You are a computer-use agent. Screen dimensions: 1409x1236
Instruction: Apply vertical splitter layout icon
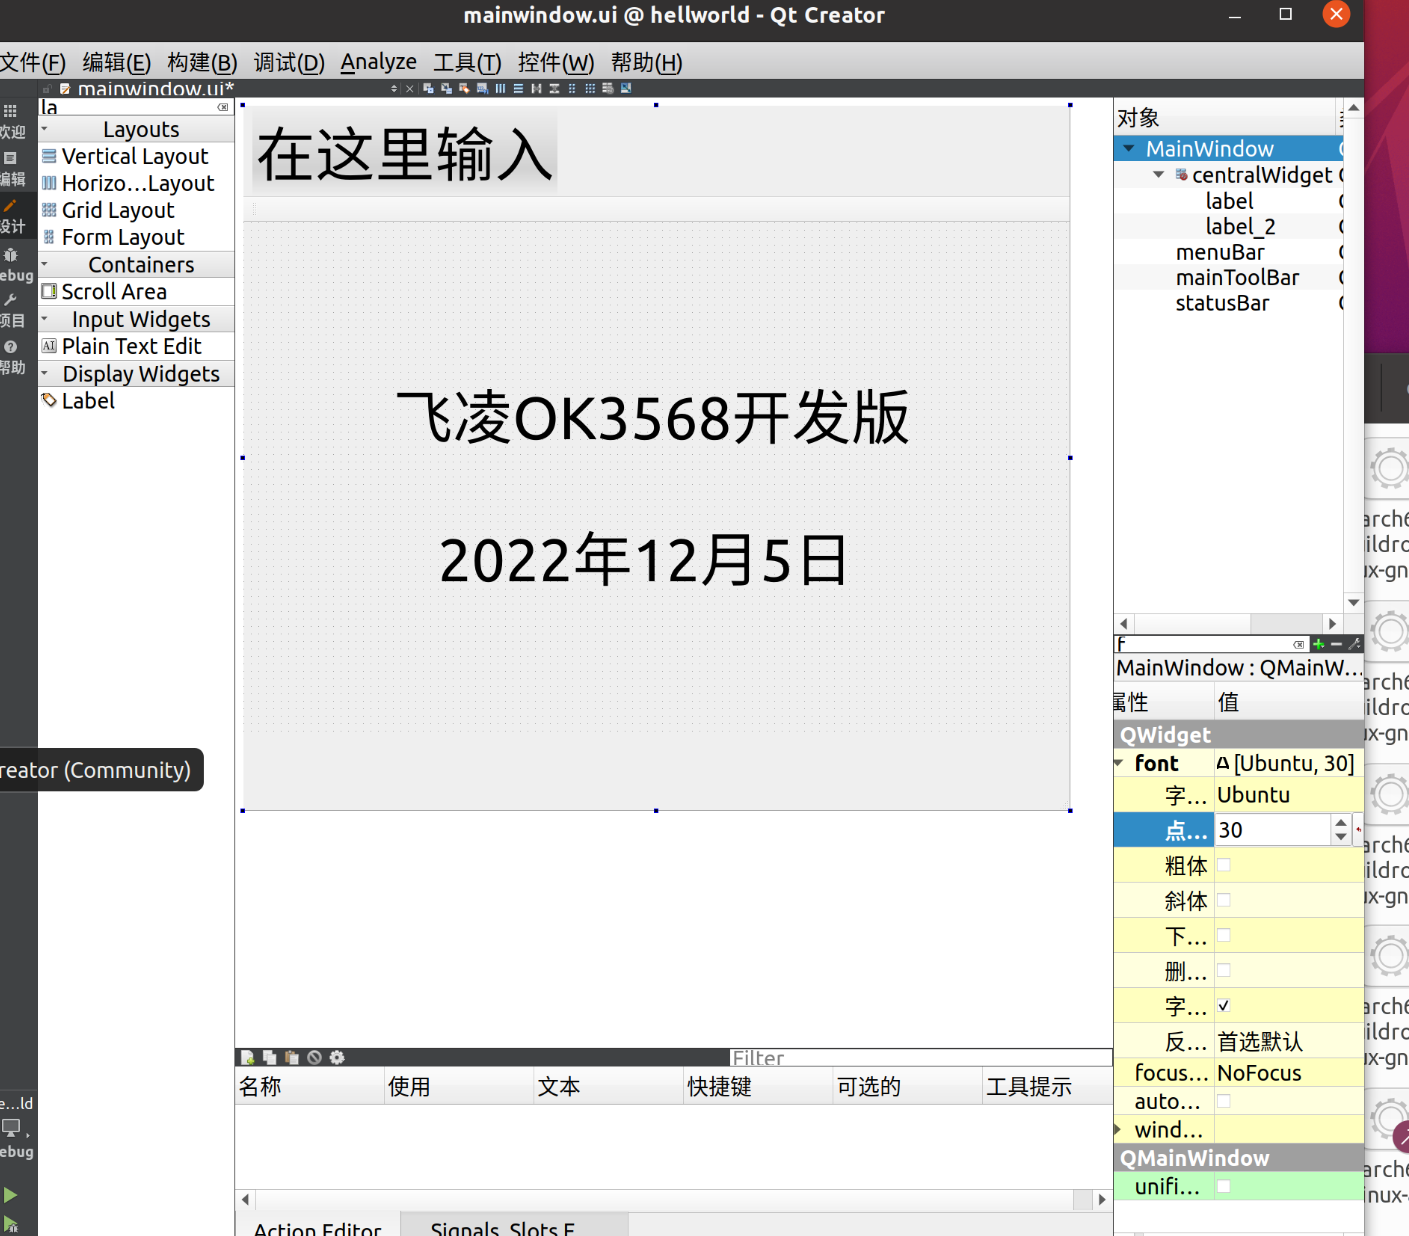554,88
